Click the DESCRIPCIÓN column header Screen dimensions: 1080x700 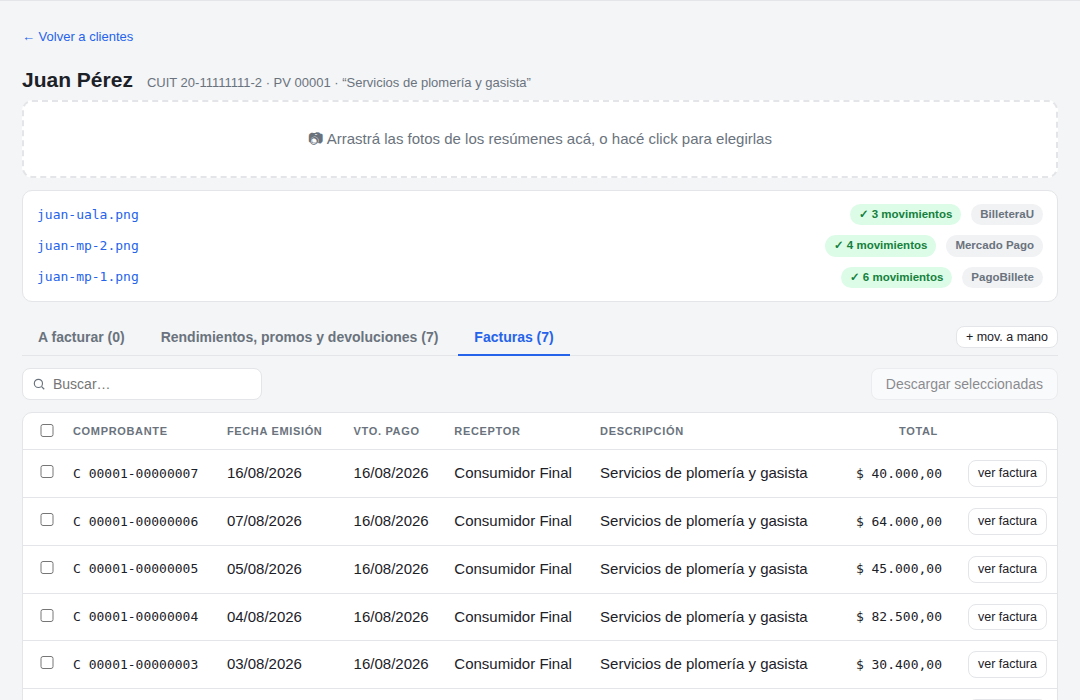(641, 431)
